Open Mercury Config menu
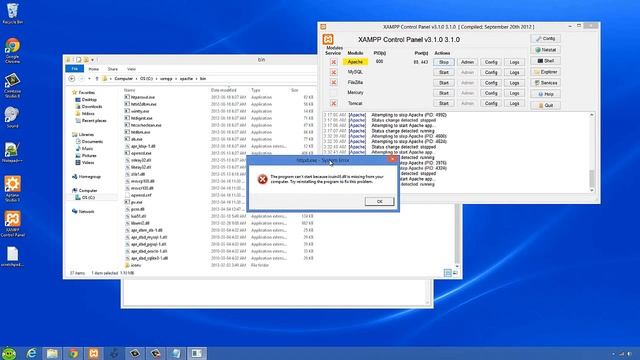The image size is (640, 360). pos(491,93)
